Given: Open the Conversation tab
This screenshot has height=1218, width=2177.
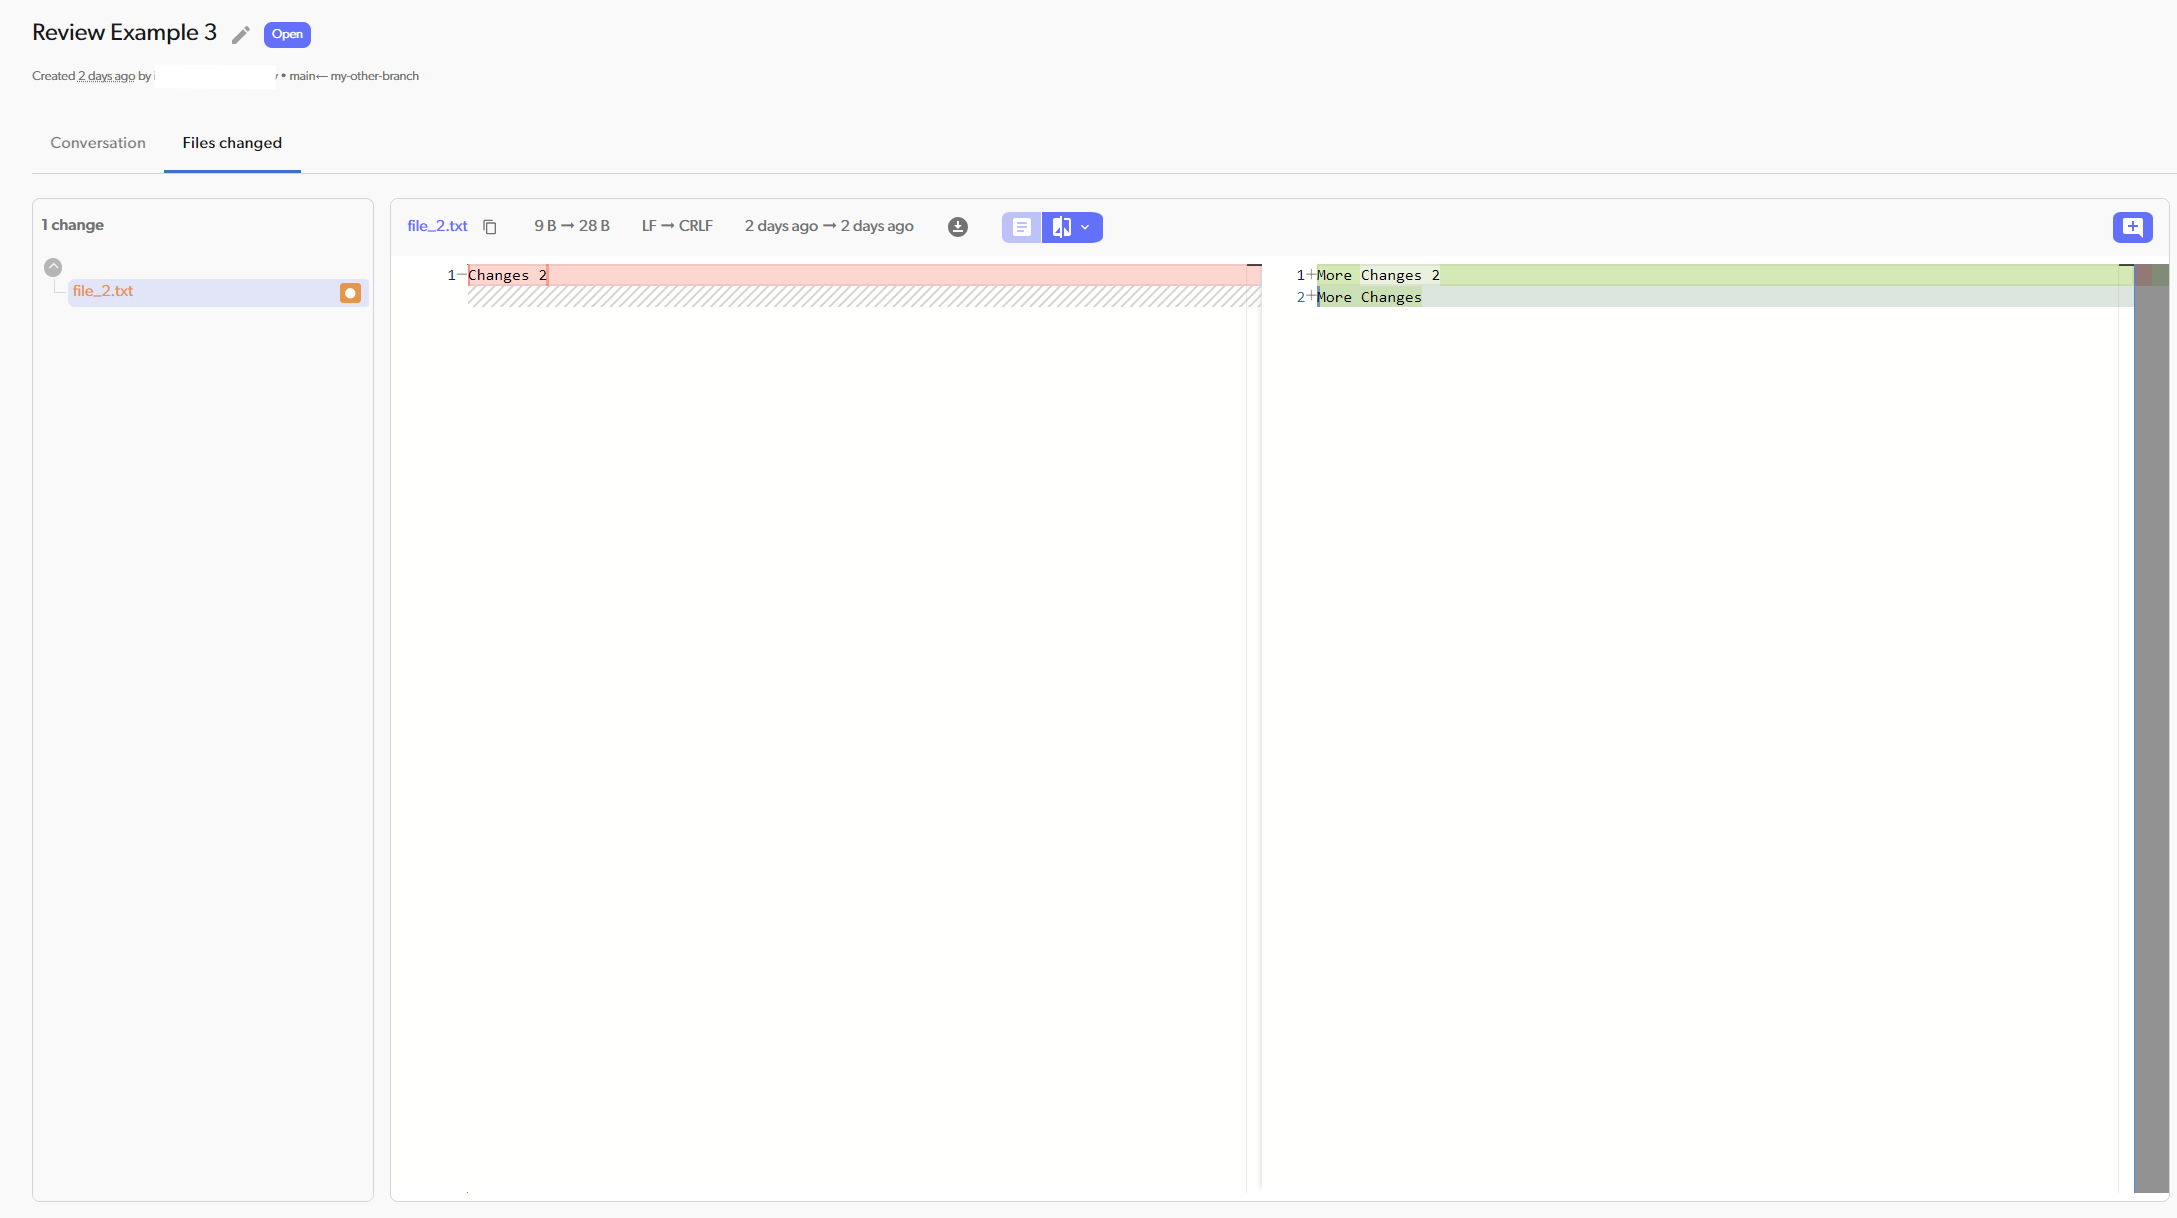Looking at the screenshot, I should (x=98, y=143).
